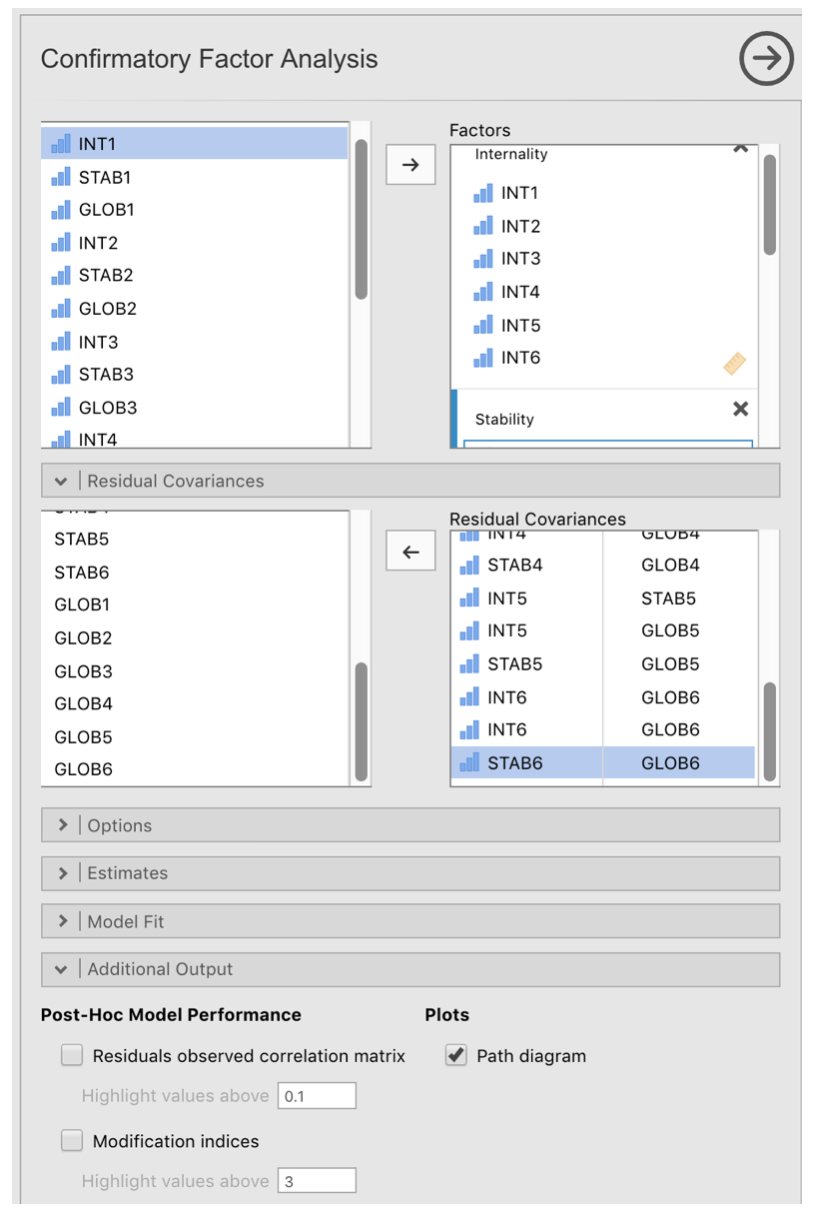
Task: Click the right arrow to assign variable to Factors
Action: tap(410, 166)
